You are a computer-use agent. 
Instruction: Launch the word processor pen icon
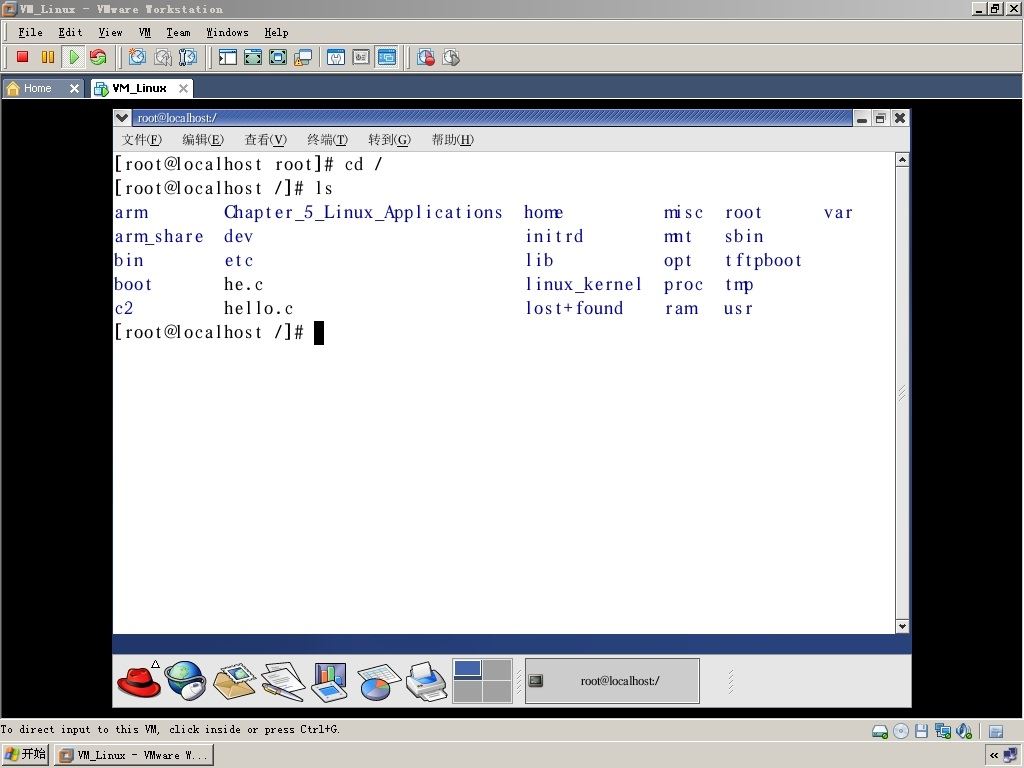pos(283,681)
